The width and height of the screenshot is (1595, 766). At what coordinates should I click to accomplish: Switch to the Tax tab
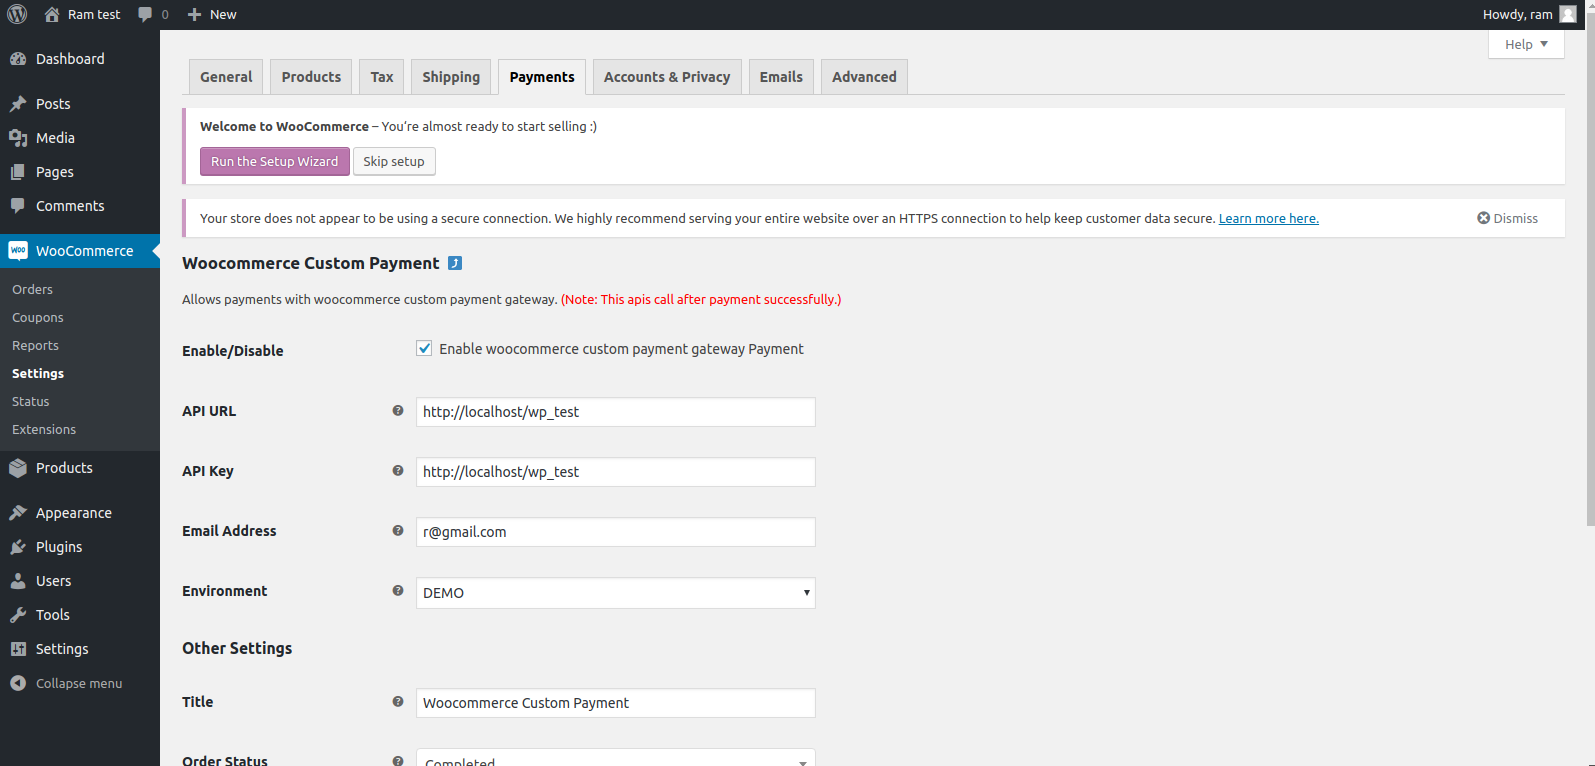382,77
